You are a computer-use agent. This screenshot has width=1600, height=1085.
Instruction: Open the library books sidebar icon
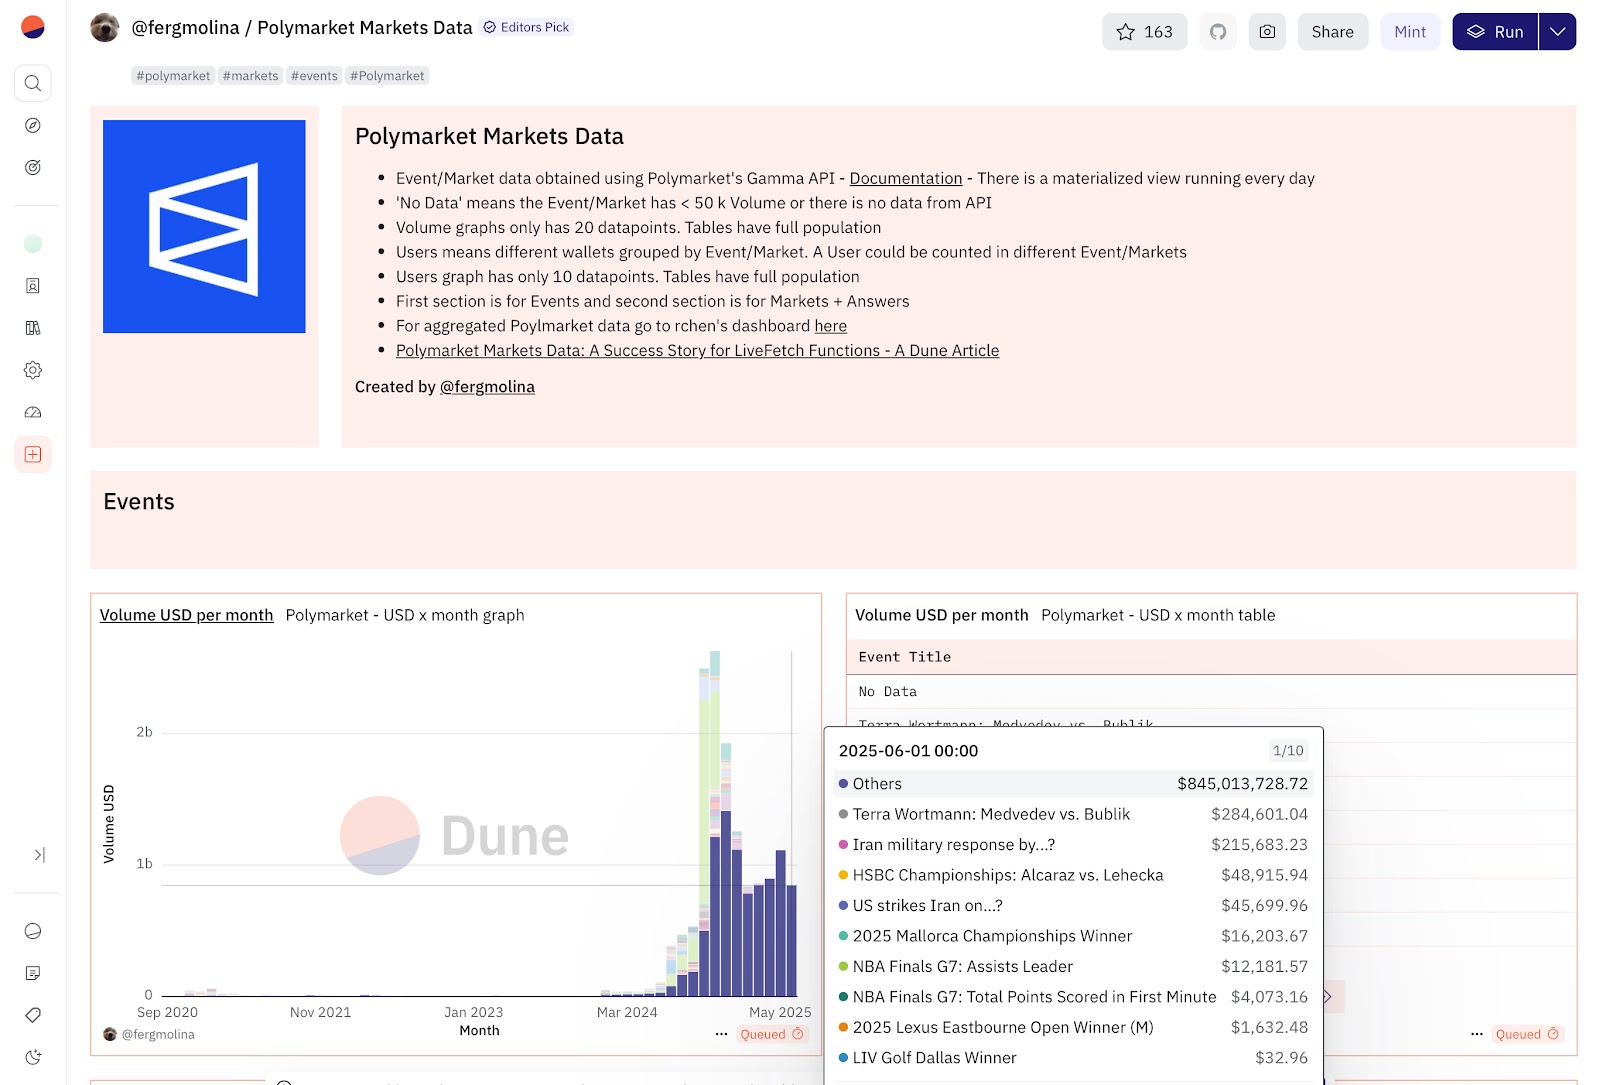[x=33, y=328]
